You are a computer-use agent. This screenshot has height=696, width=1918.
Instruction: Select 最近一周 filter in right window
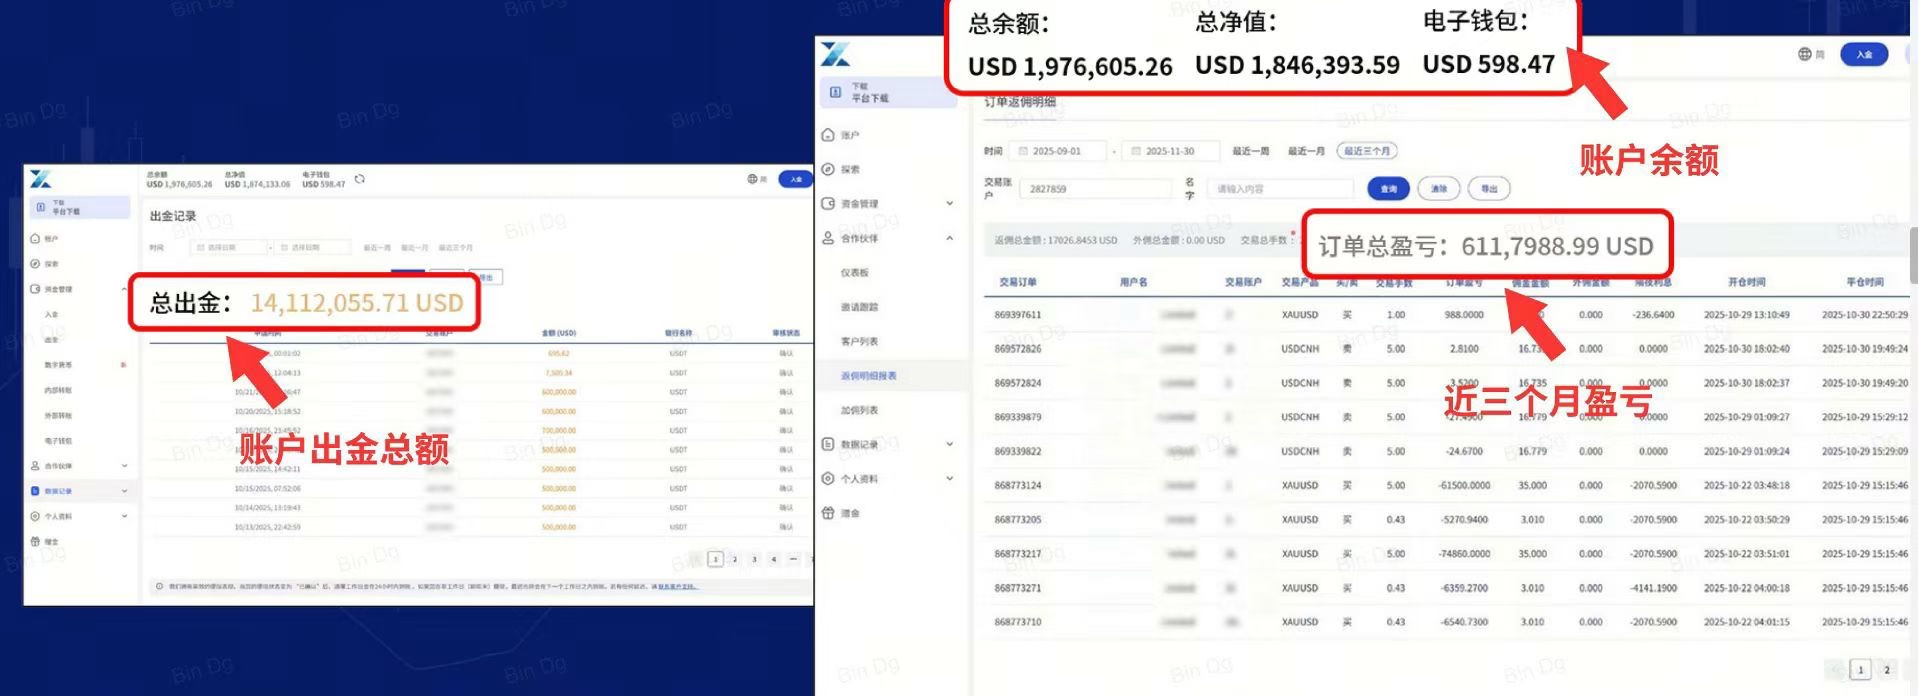(x=1250, y=151)
